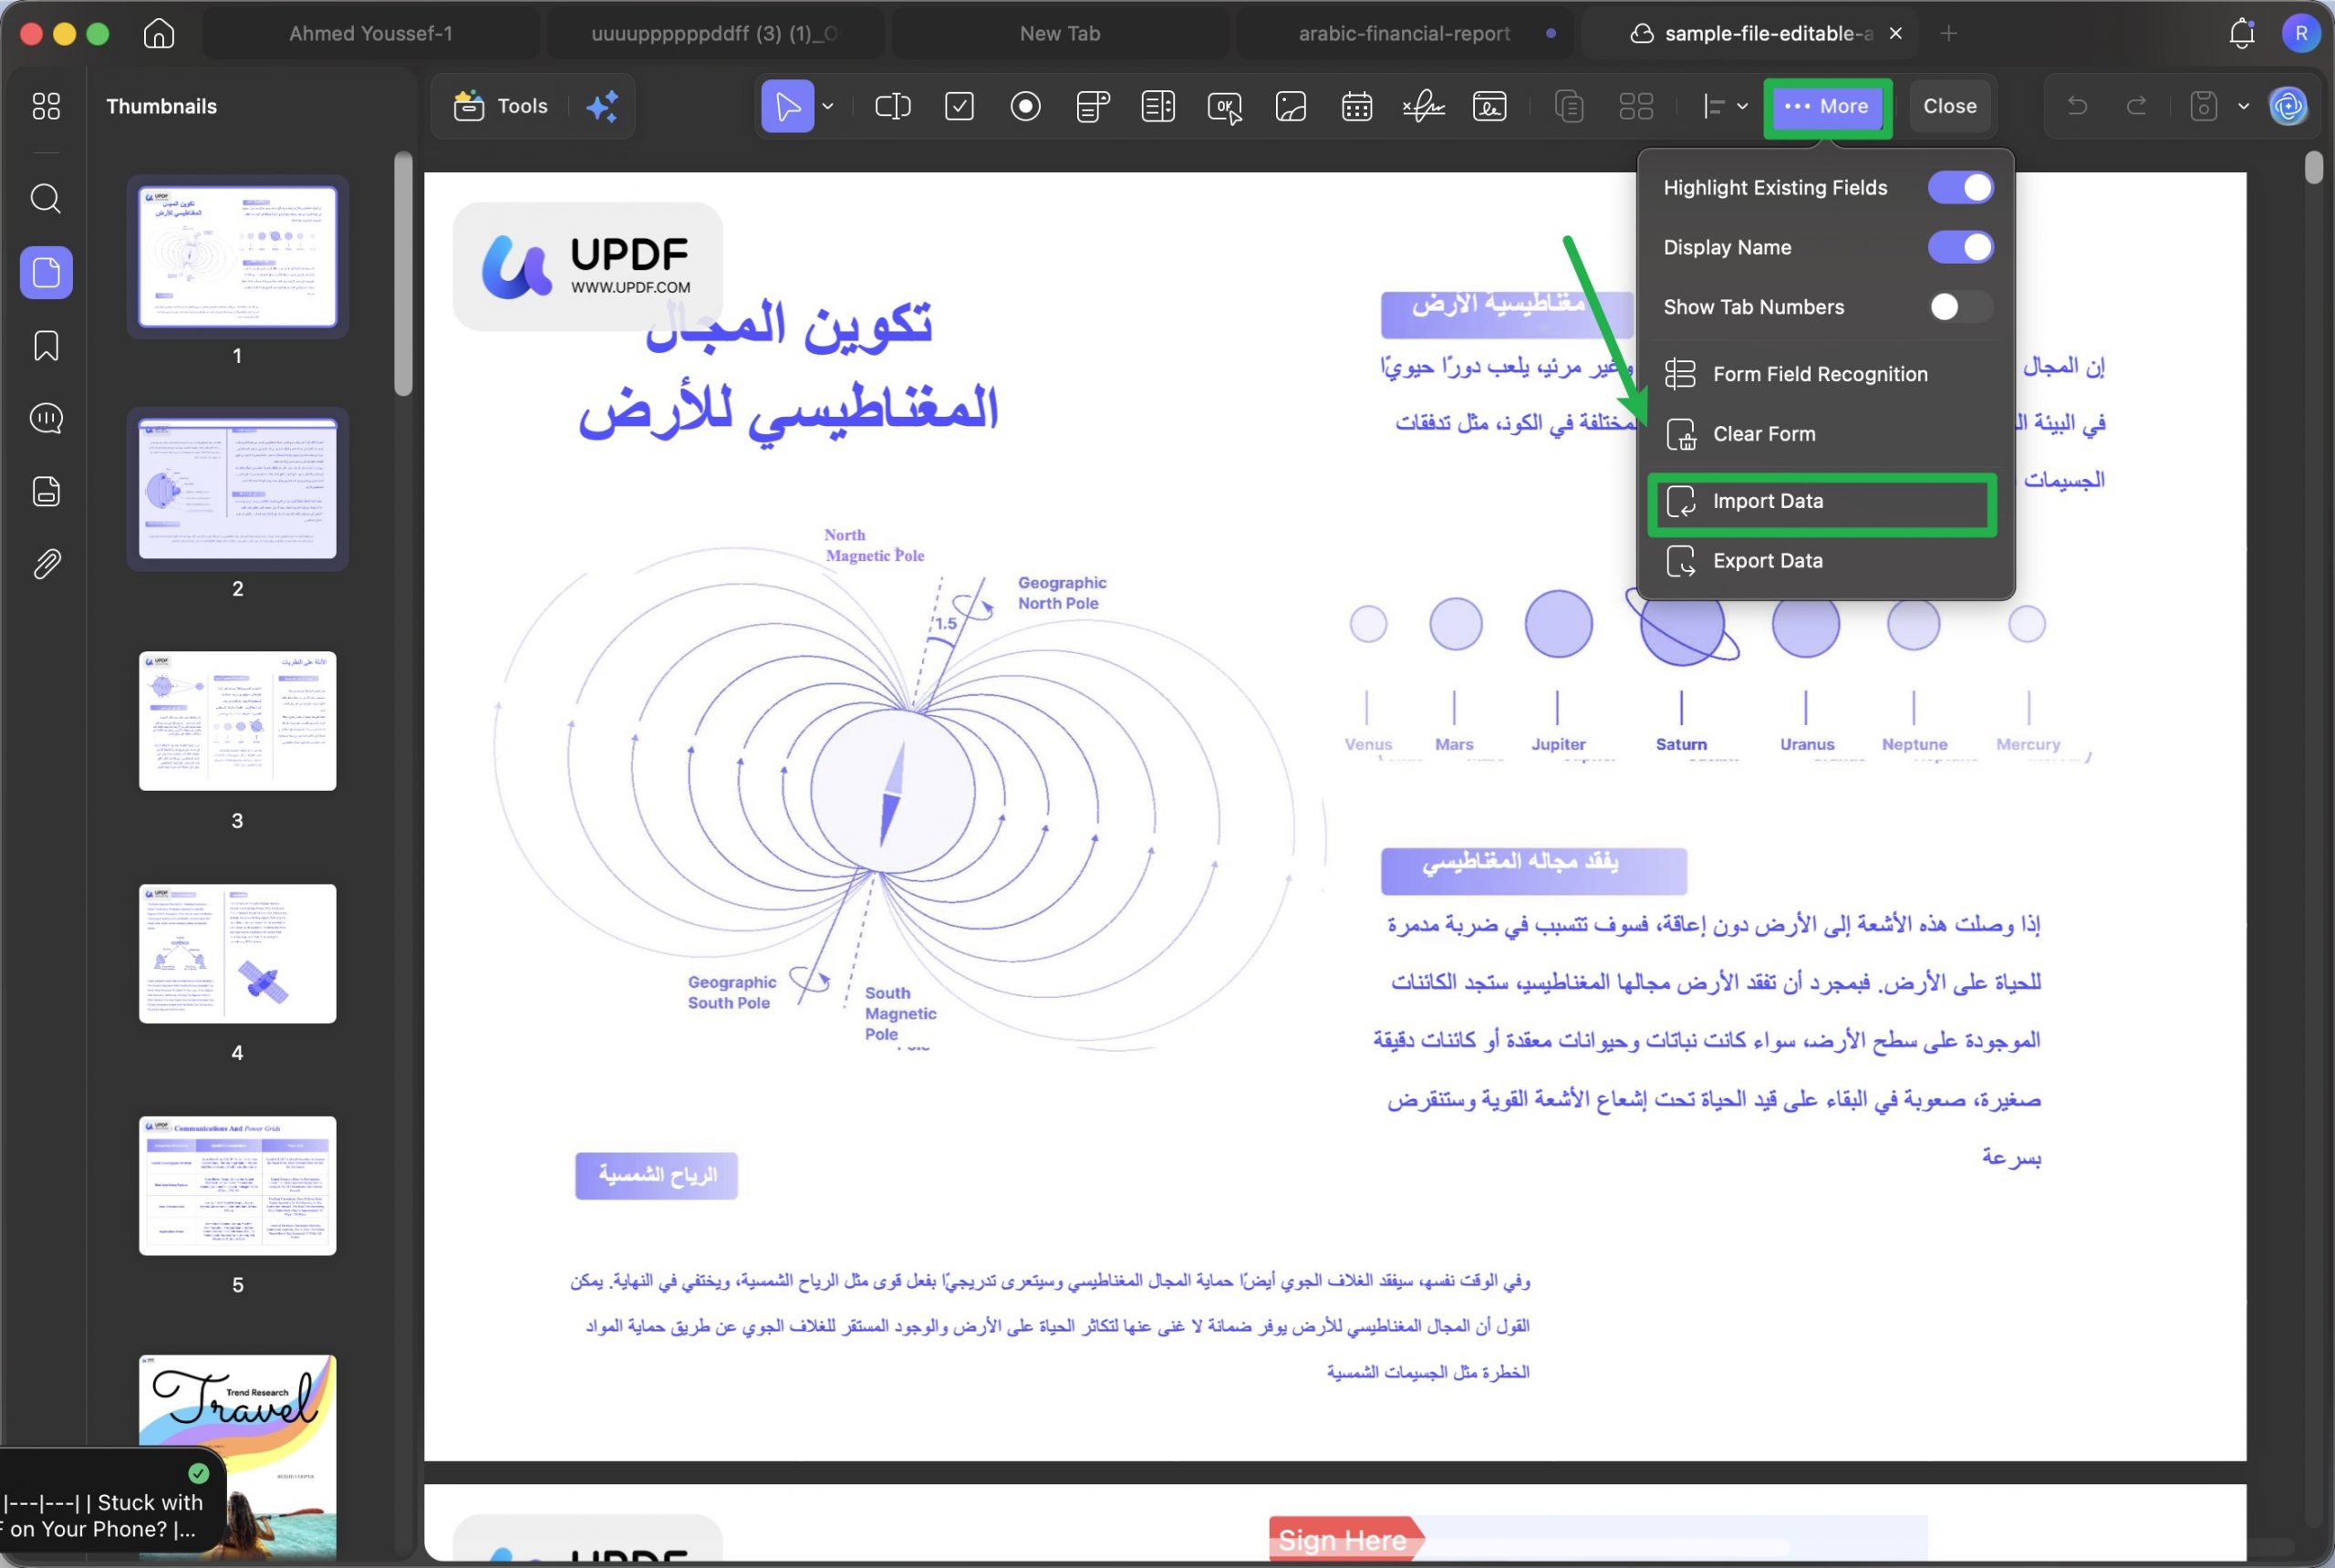Select the pointer selection tool
The width and height of the screenshot is (2335, 1568).
[x=787, y=106]
